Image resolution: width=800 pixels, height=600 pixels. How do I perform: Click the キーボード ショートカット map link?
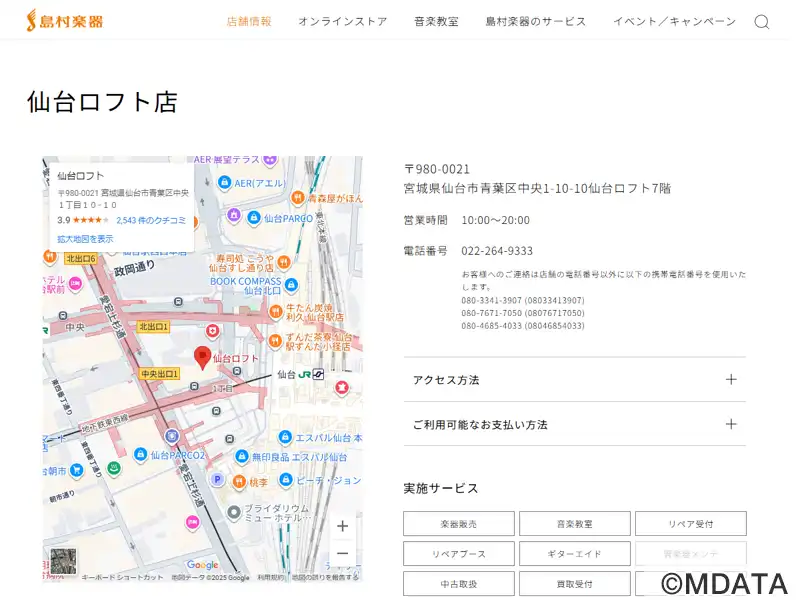point(122,578)
